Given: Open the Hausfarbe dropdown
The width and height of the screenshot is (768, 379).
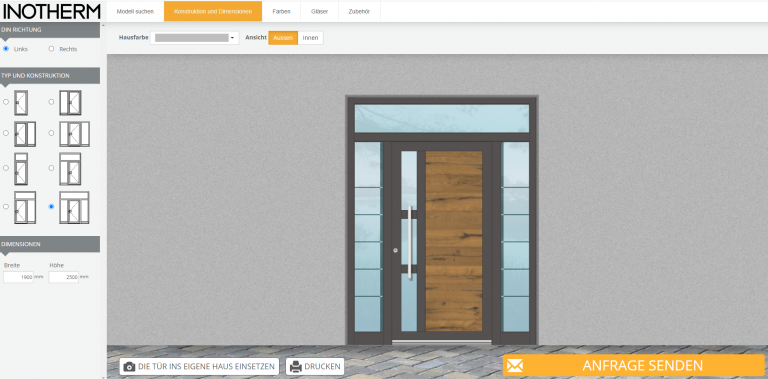Looking at the screenshot, I should pyautogui.click(x=194, y=38).
